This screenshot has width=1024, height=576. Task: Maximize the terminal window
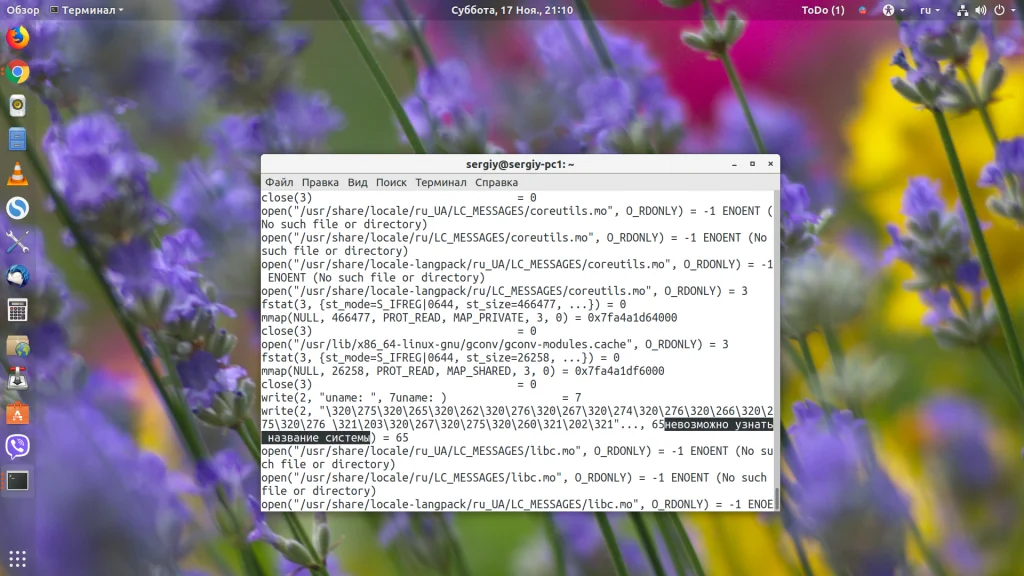click(x=752, y=164)
